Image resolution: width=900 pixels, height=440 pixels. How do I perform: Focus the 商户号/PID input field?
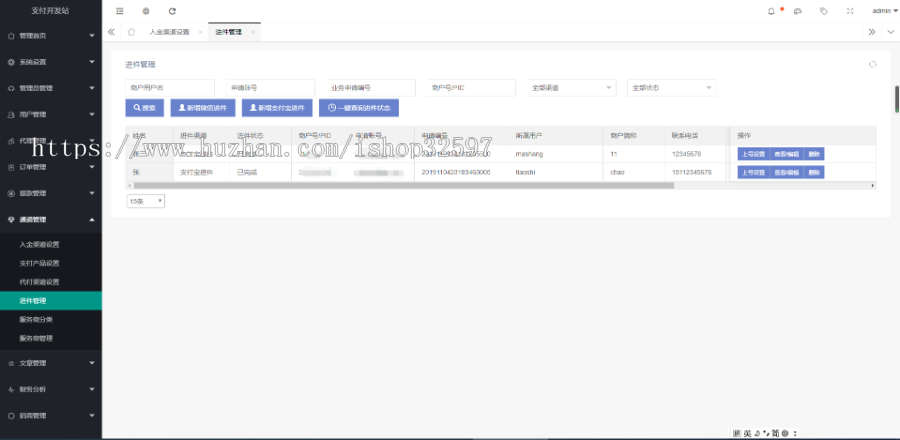pos(471,88)
